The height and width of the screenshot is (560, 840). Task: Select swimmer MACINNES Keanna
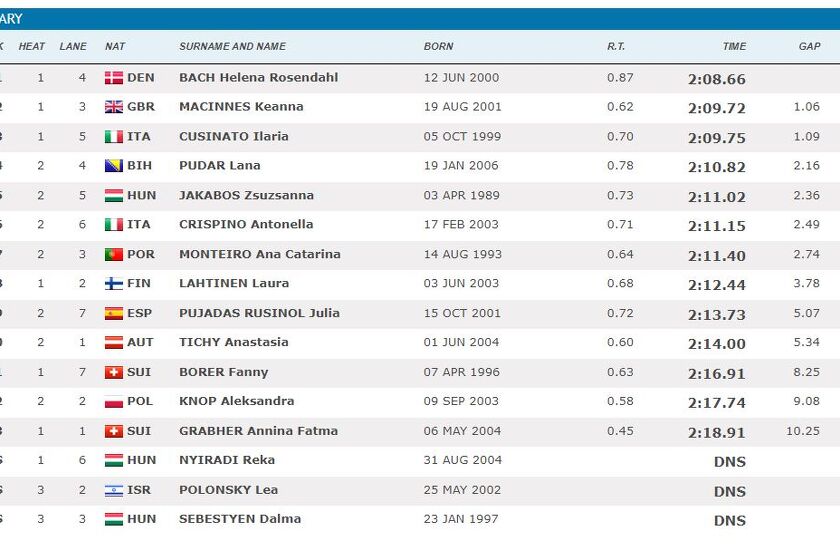(x=241, y=107)
